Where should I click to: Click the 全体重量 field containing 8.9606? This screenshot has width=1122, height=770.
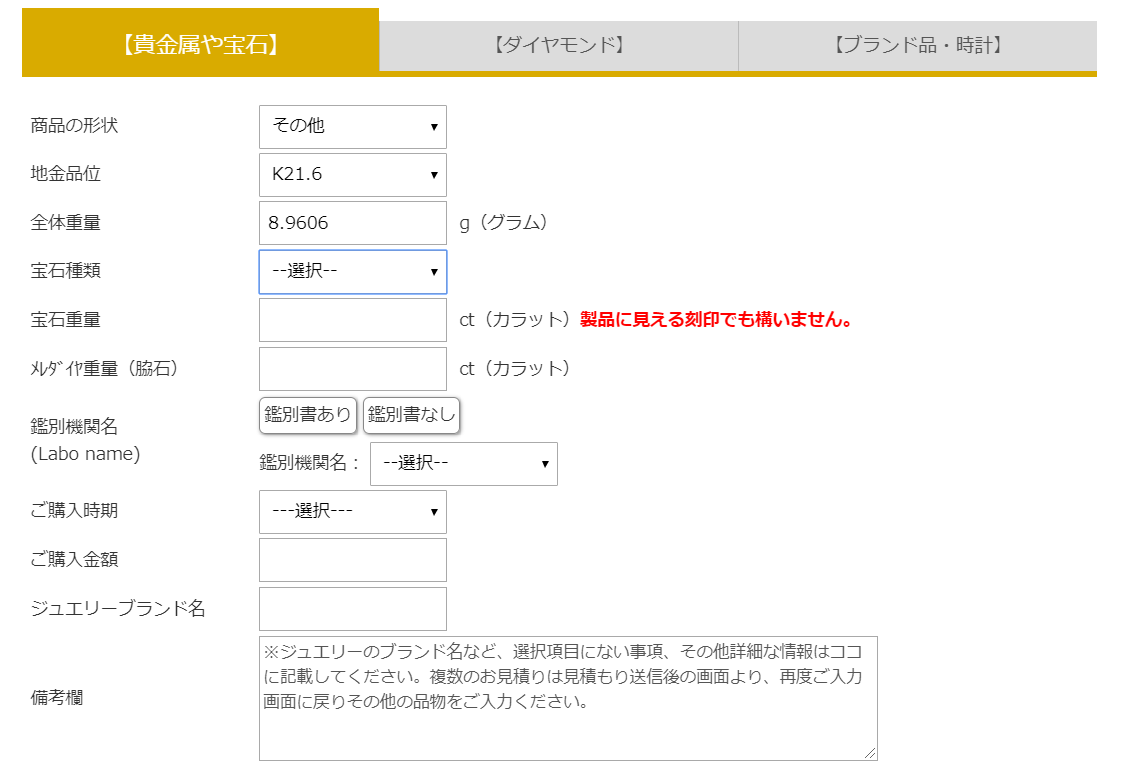click(x=353, y=223)
